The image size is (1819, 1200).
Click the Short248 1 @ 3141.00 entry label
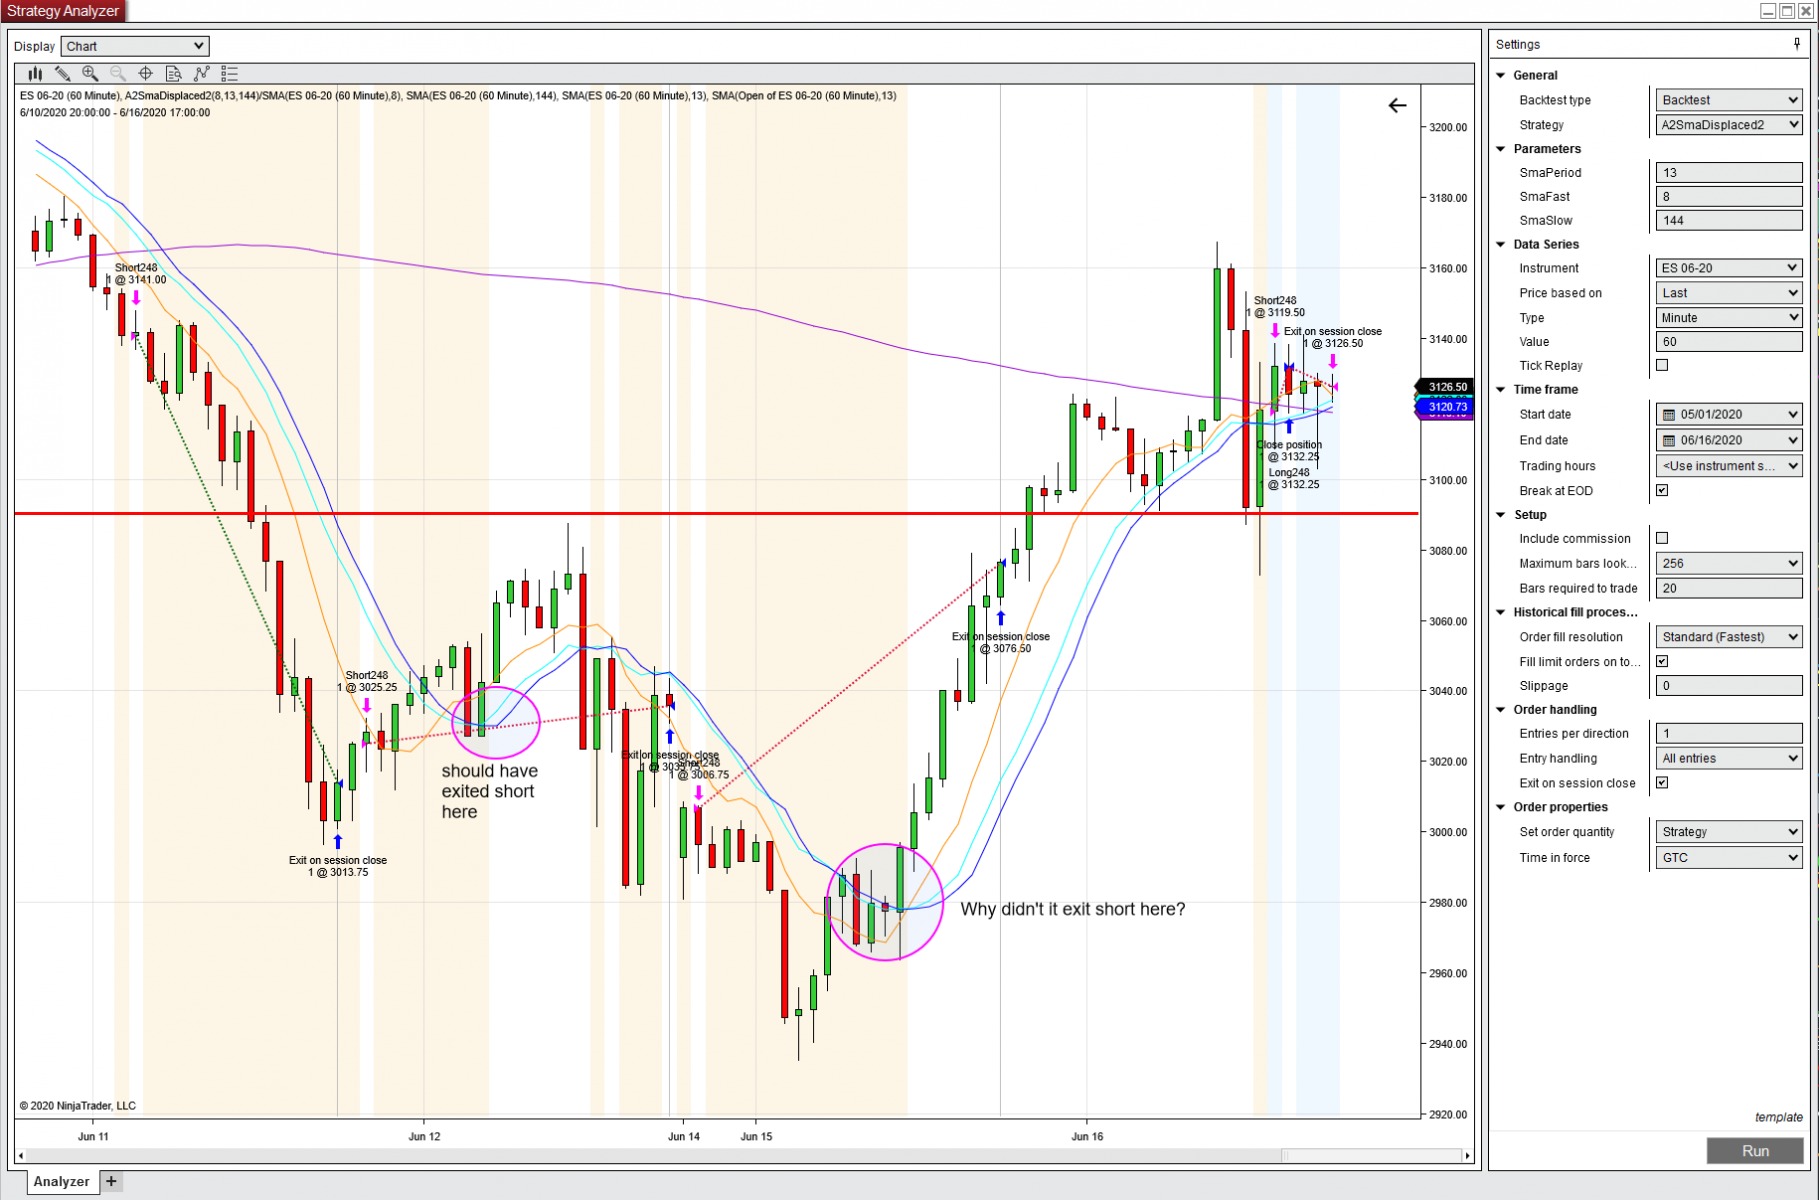tap(137, 274)
